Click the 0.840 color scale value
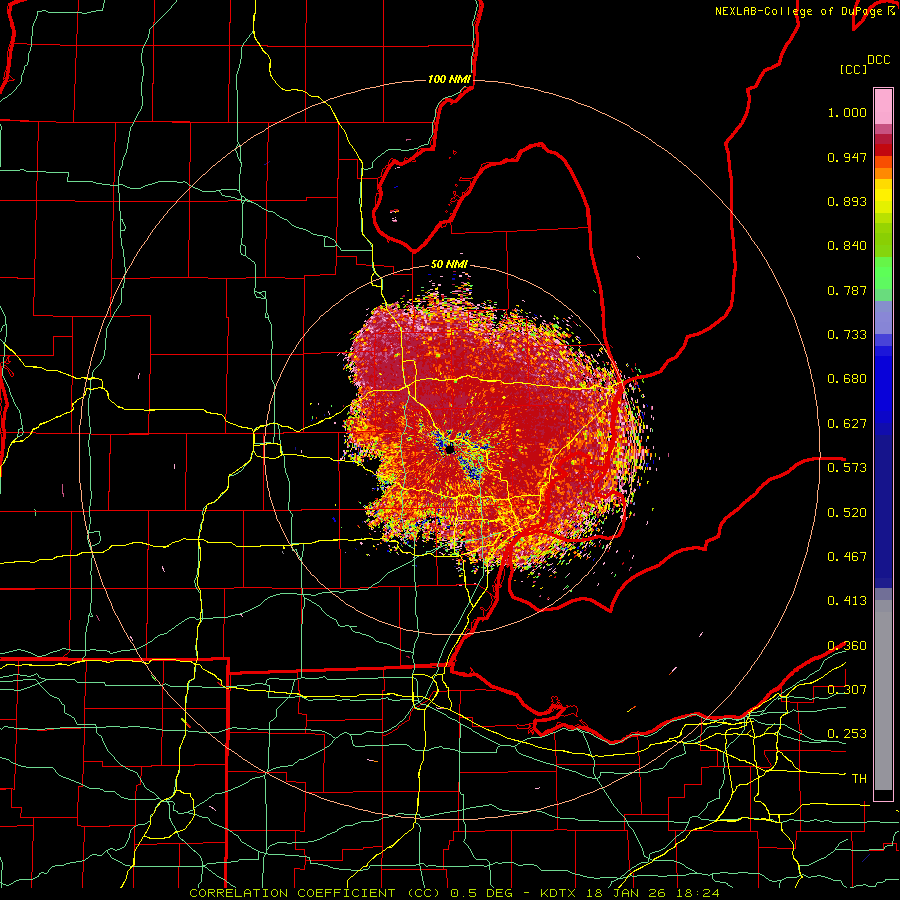900x900 pixels. pyautogui.click(x=847, y=246)
